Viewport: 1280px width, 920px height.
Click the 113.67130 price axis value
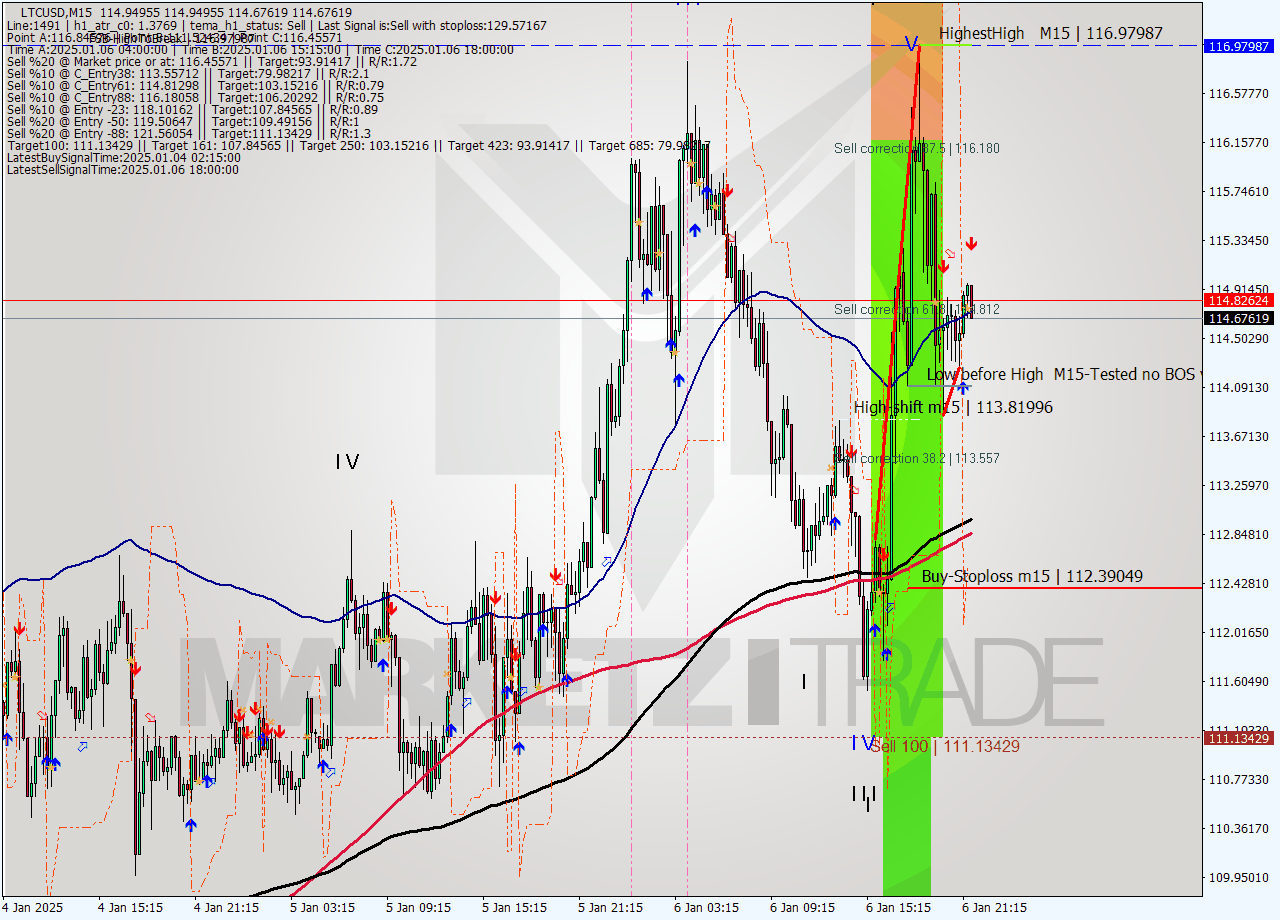(x=1239, y=437)
